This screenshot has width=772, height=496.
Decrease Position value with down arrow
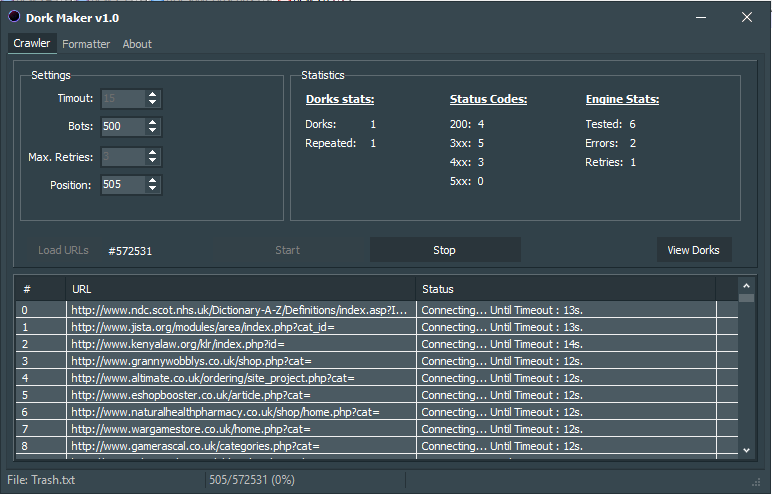click(x=152, y=189)
